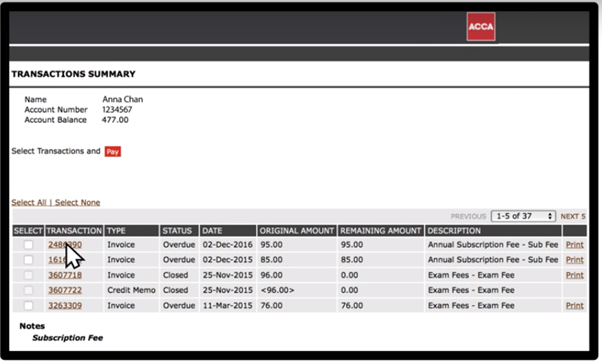This screenshot has width=602, height=362.
Task: Click the Overdue status for 3263309
Action: click(179, 306)
